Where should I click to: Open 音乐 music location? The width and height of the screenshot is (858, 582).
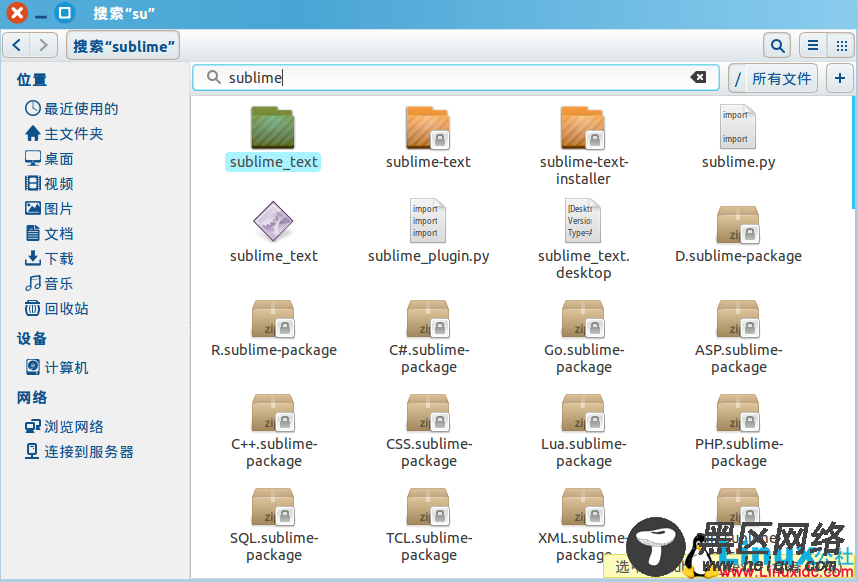coord(49,283)
